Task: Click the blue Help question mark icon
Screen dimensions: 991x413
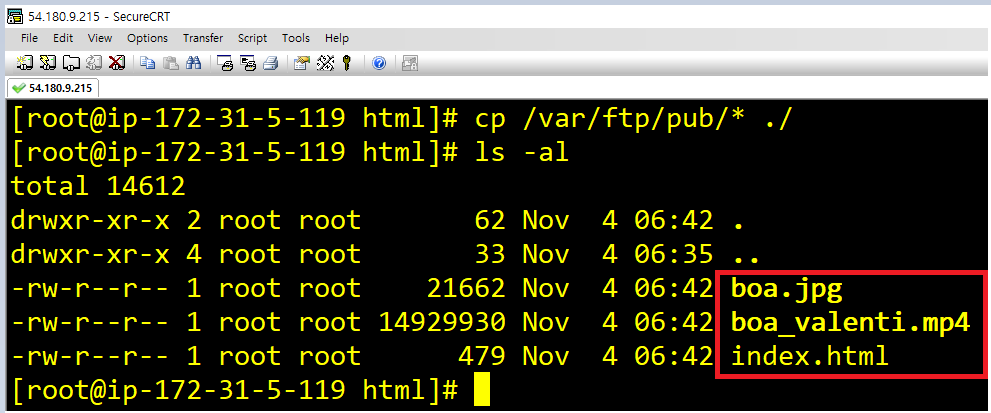Action: (379, 63)
